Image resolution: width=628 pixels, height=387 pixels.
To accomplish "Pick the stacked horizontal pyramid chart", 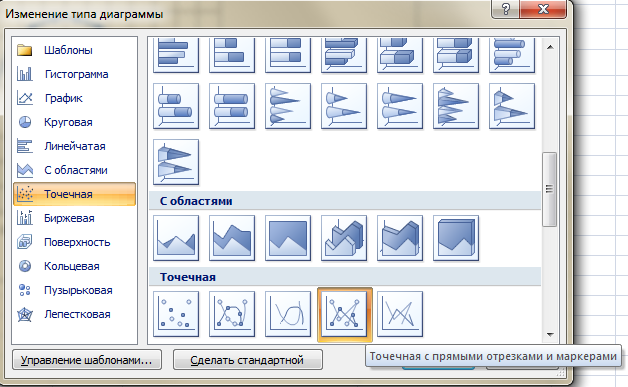I will click(512, 106).
